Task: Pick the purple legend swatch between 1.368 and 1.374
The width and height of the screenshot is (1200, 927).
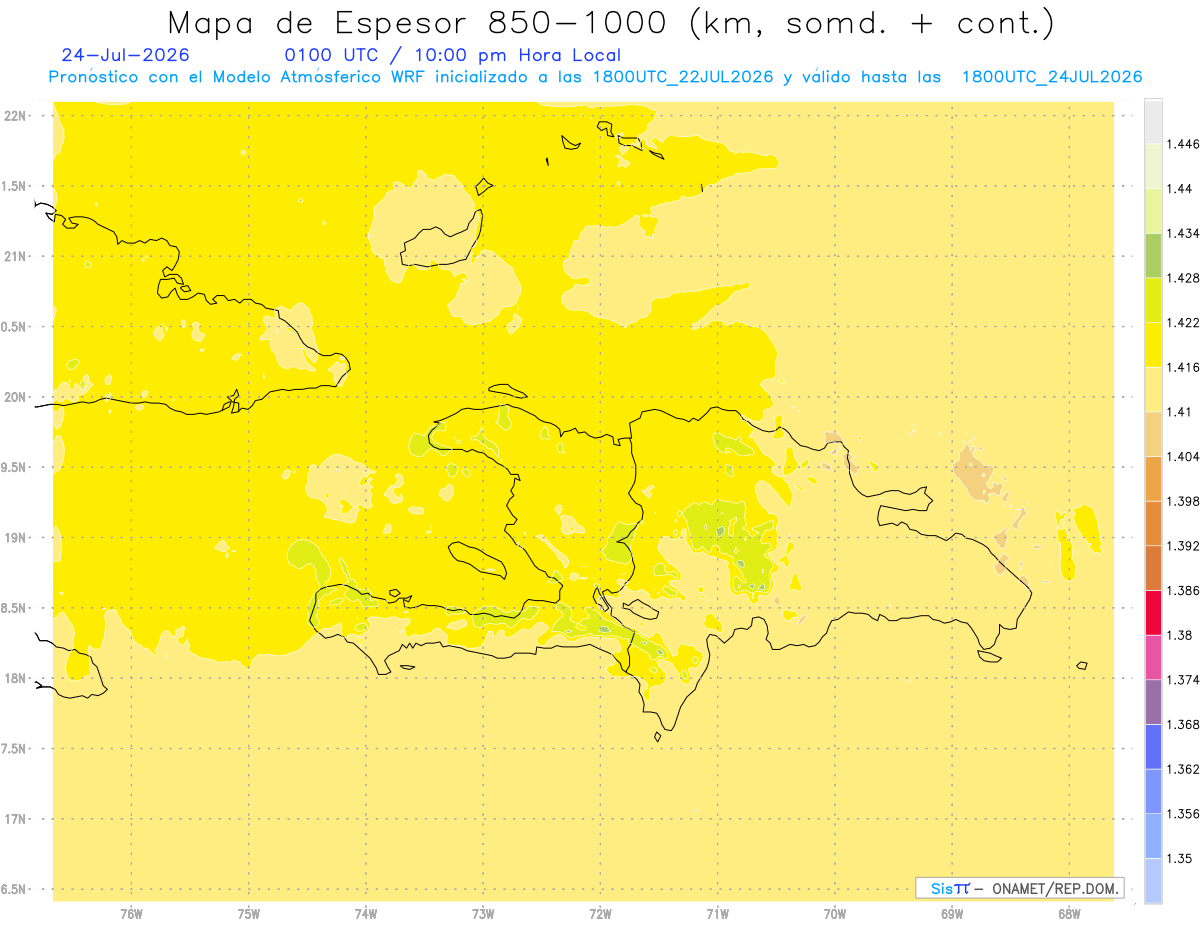Action: (1153, 702)
